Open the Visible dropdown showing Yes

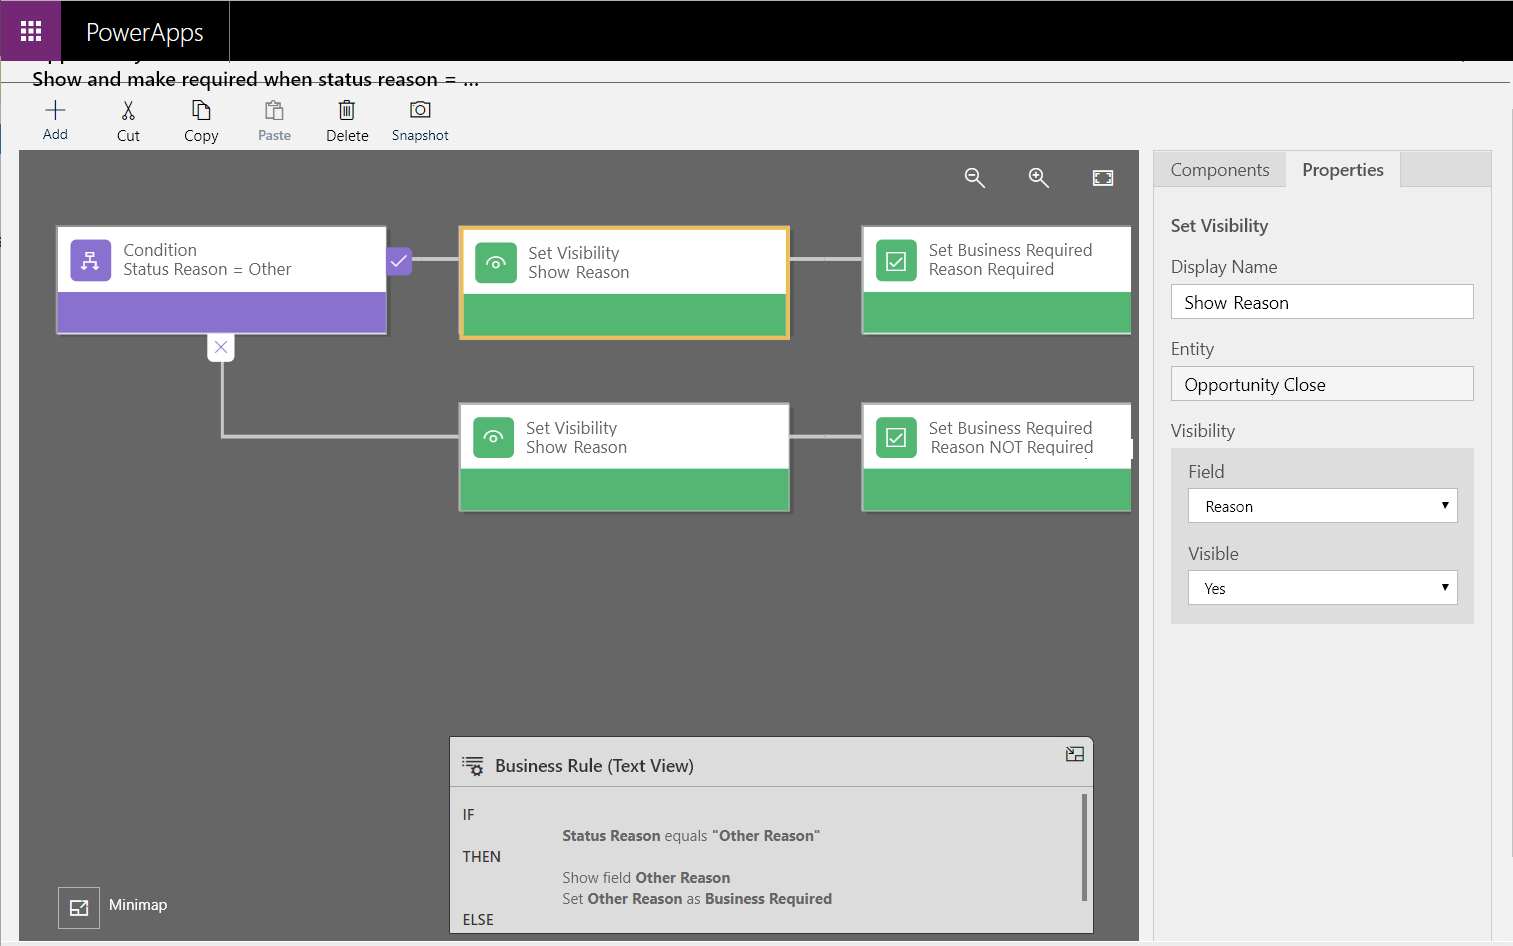pos(1322,588)
